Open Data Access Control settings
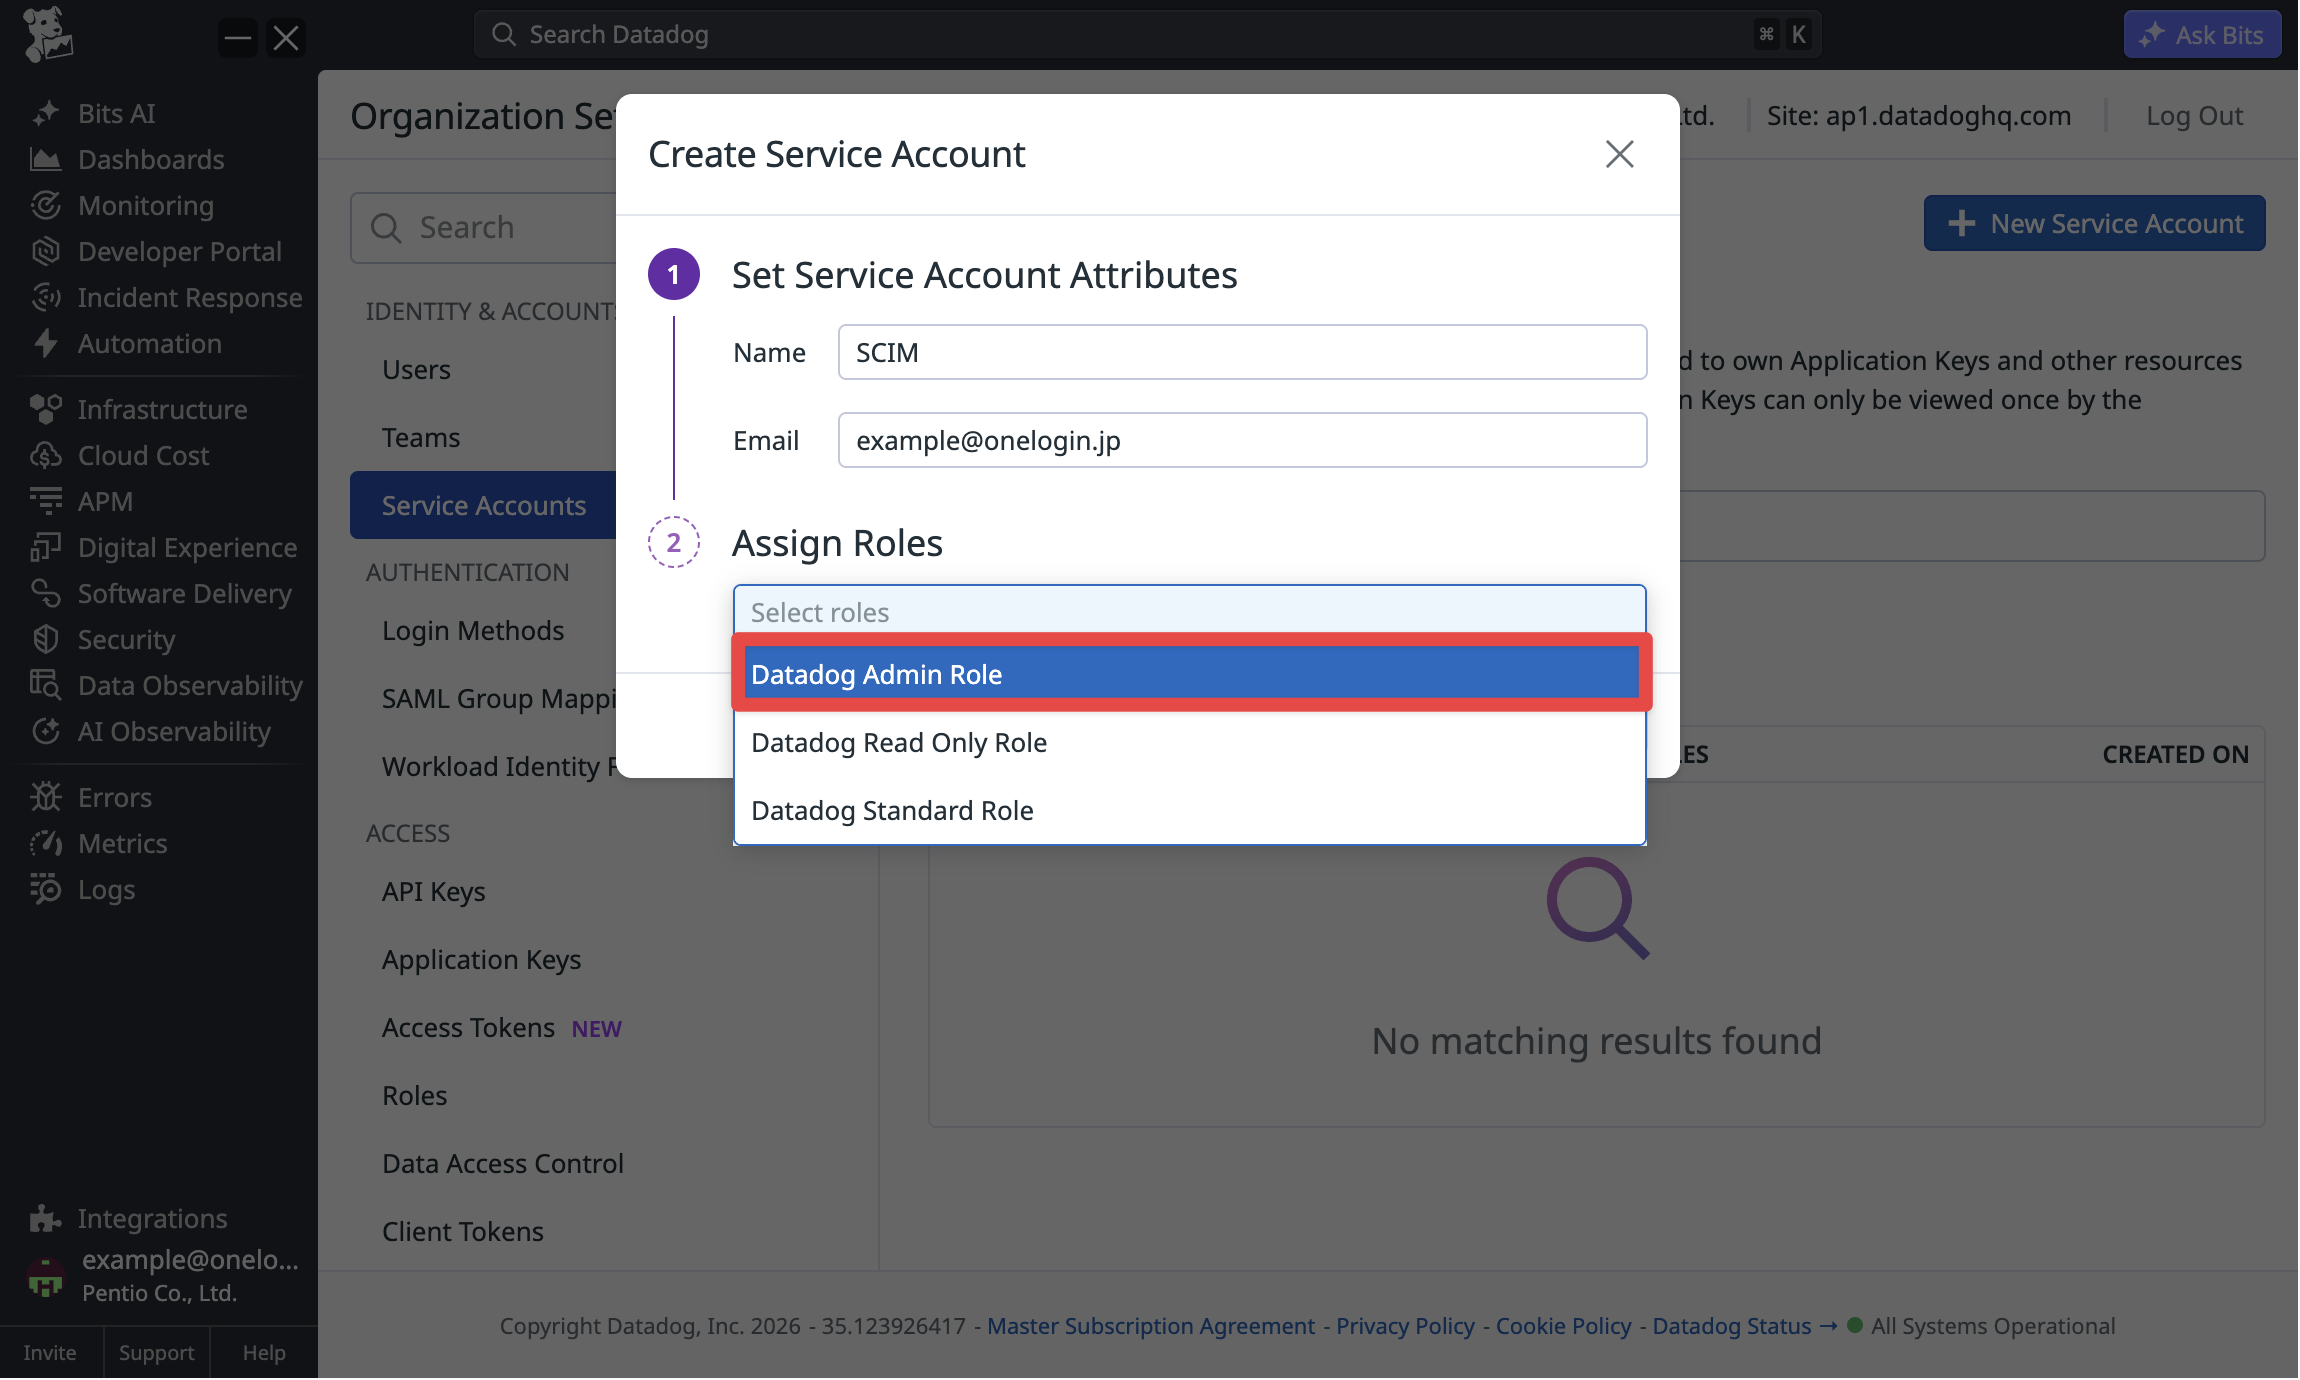2300x1380 pixels. (x=502, y=1164)
